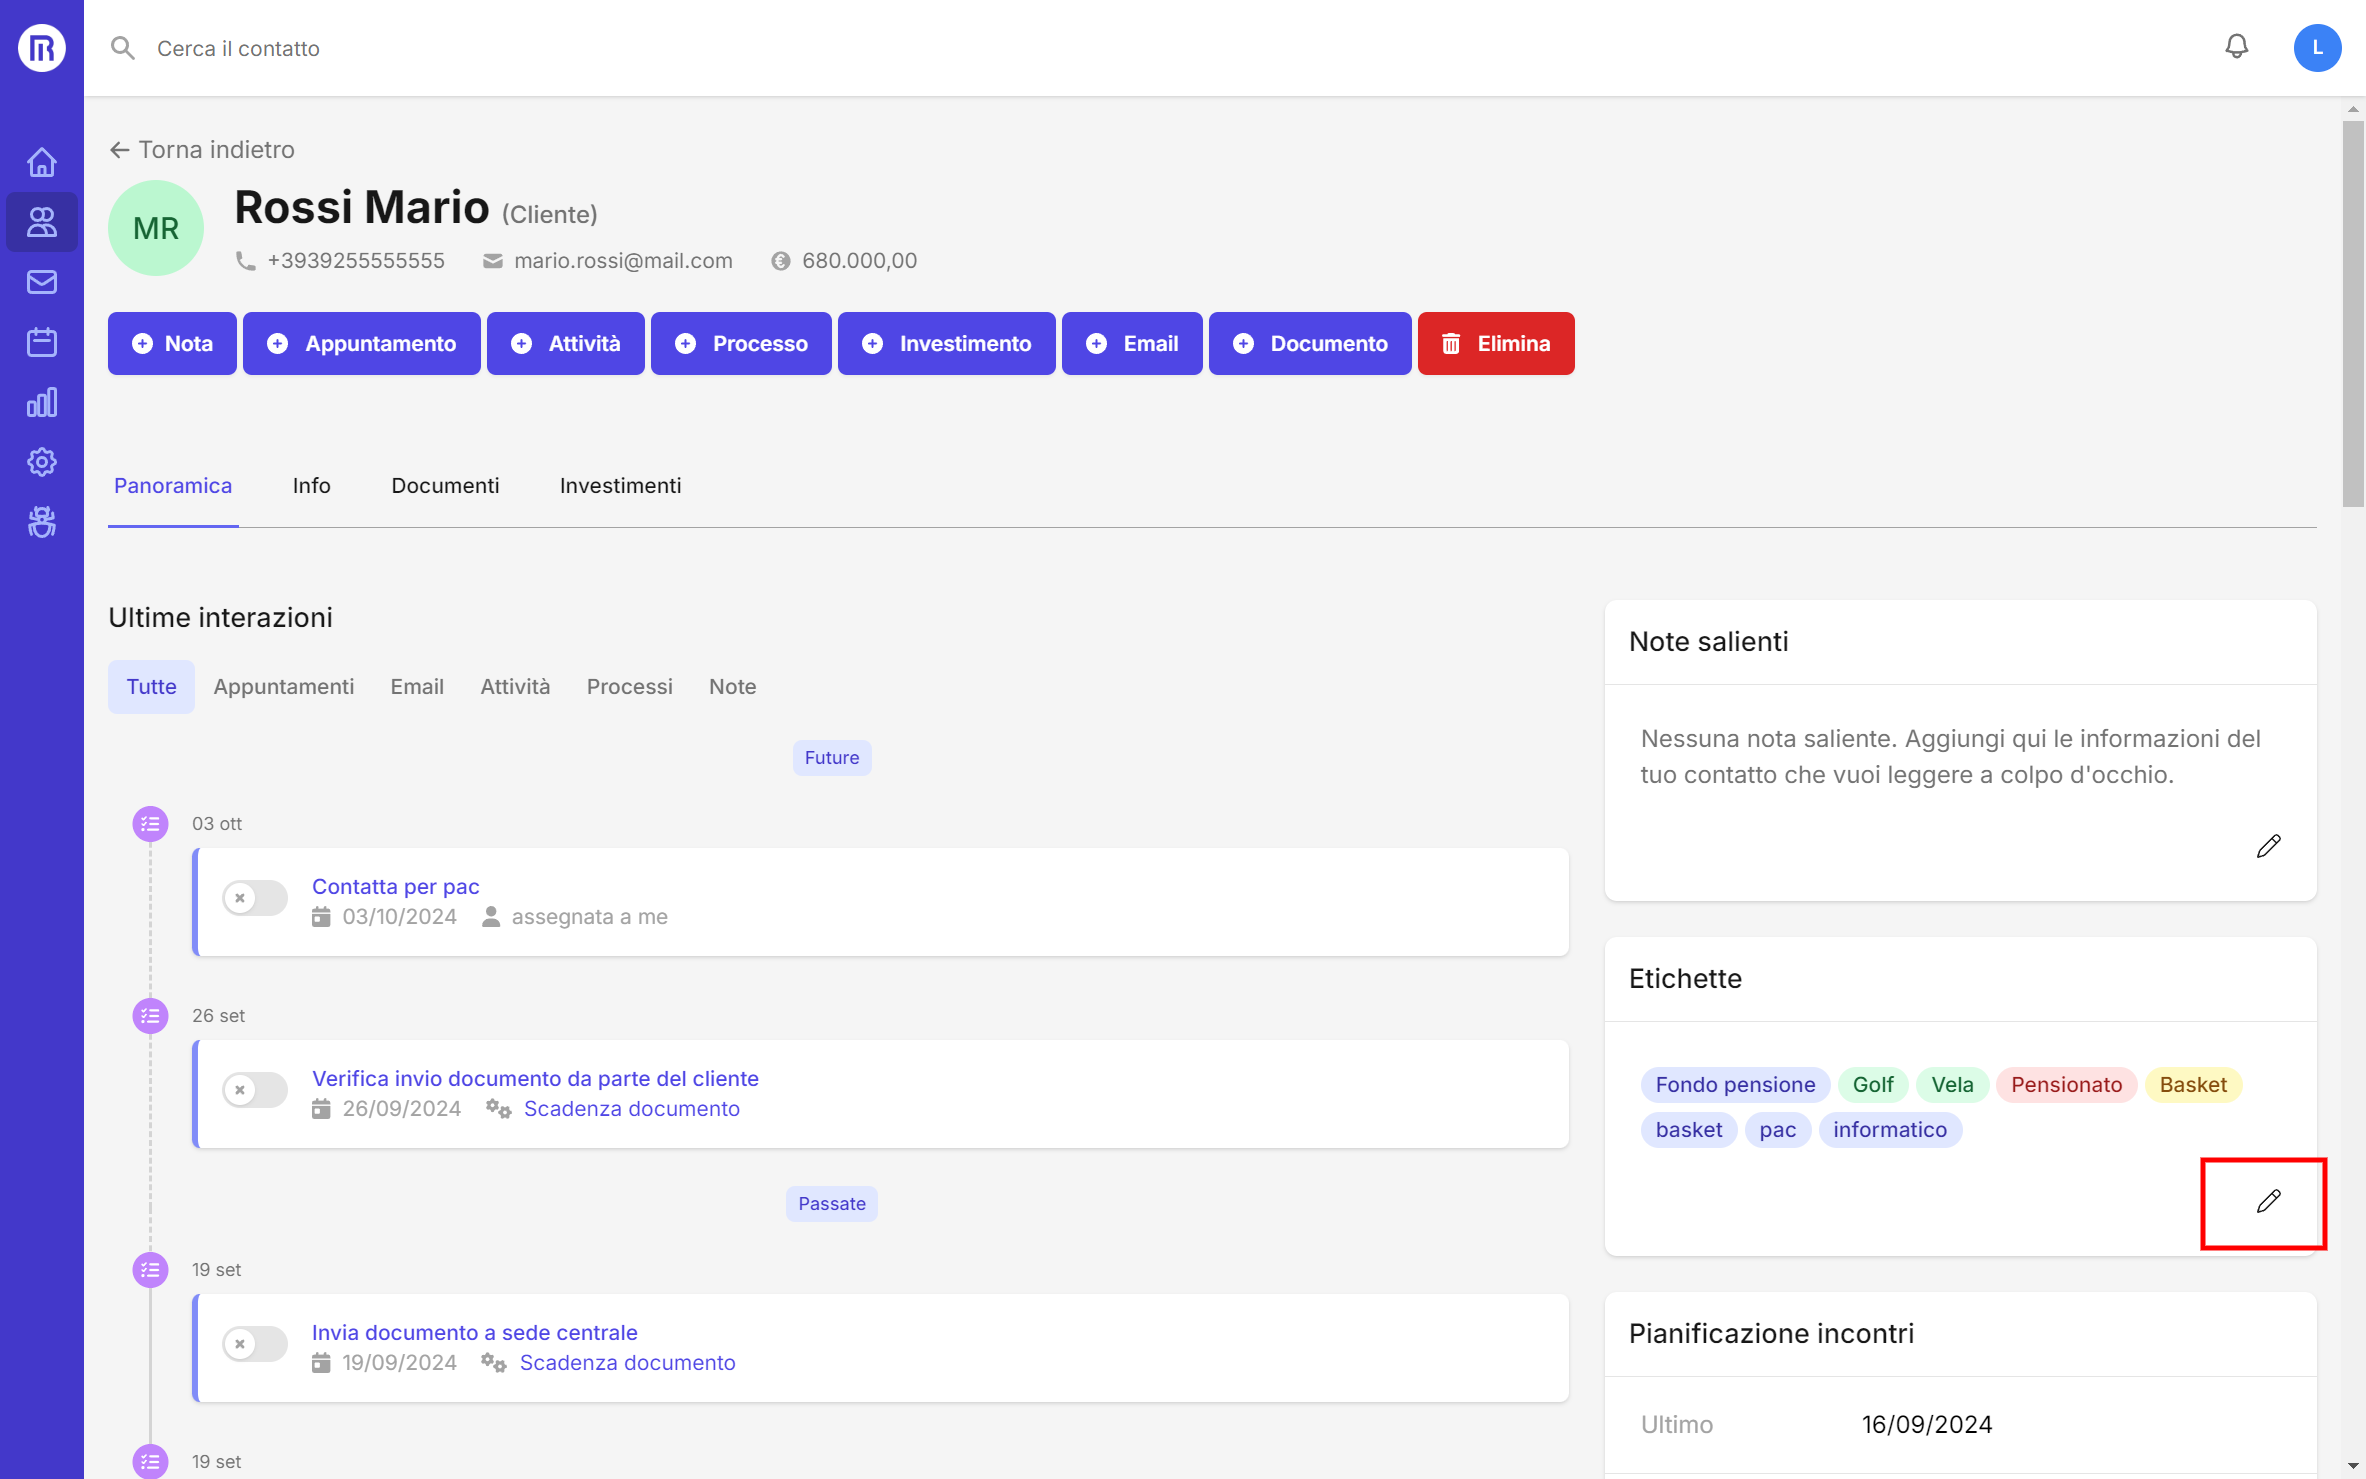Open the Email section from the sidebar
2366x1479 pixels.
[x=41, y=281]
